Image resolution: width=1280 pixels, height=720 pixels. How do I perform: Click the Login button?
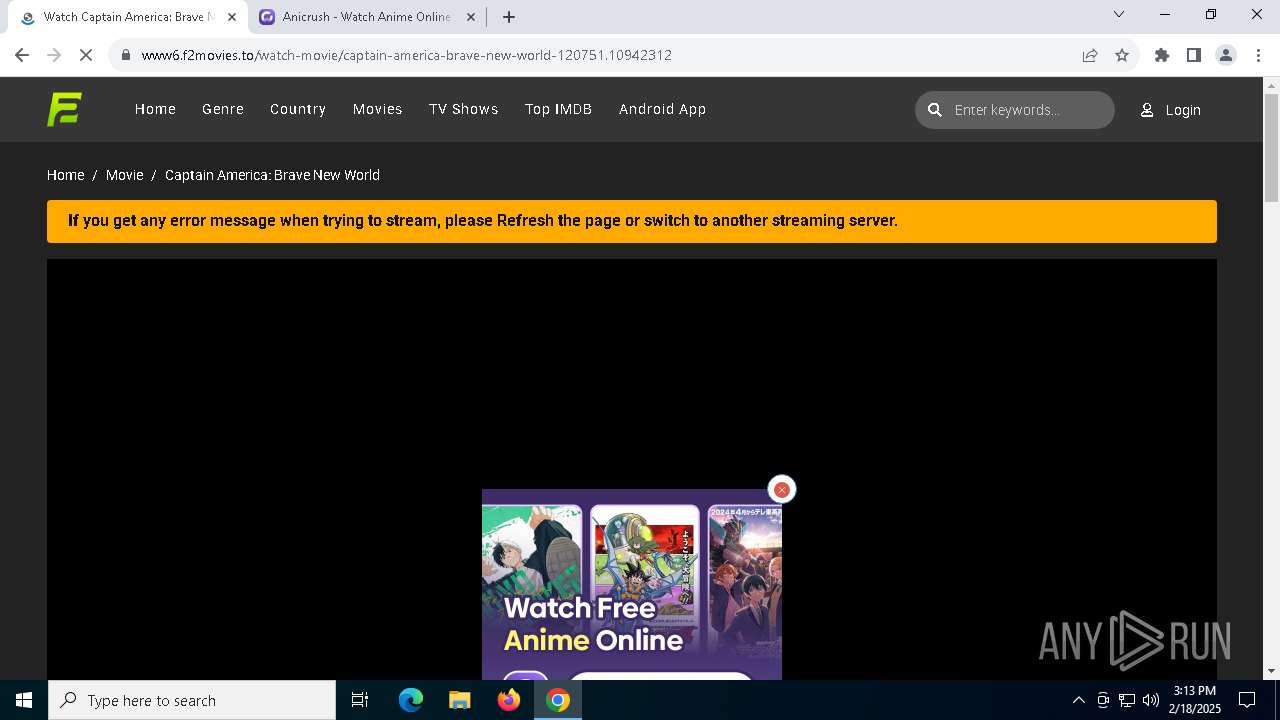tap(1171, 110)
